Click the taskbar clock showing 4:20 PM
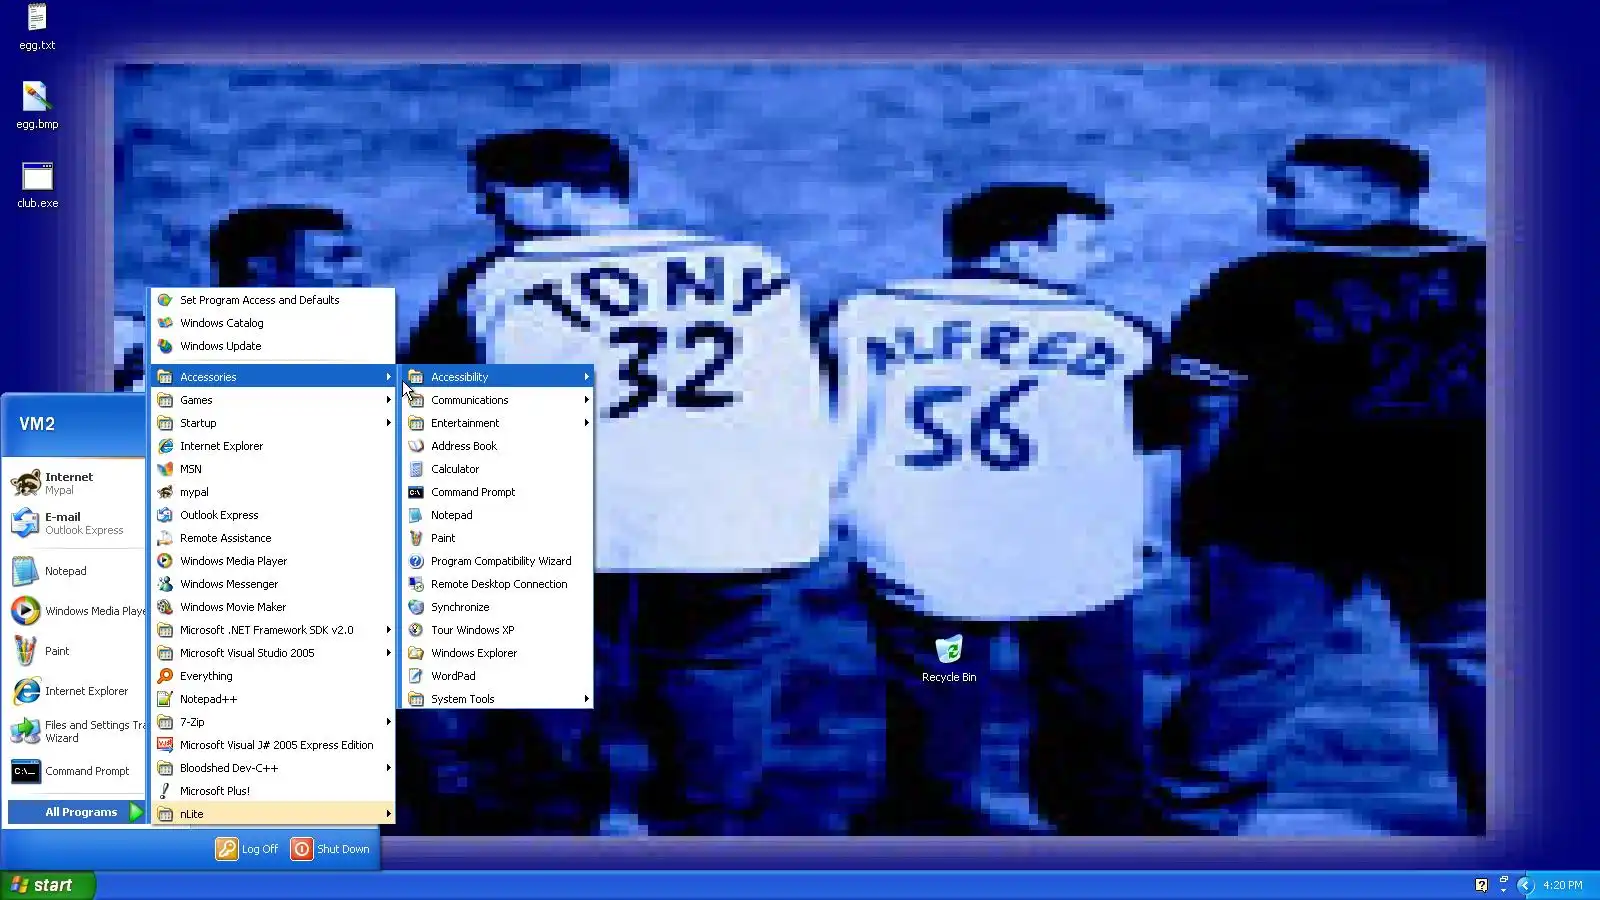This screenshot has height=900, width=1600. pos(1562,885)
